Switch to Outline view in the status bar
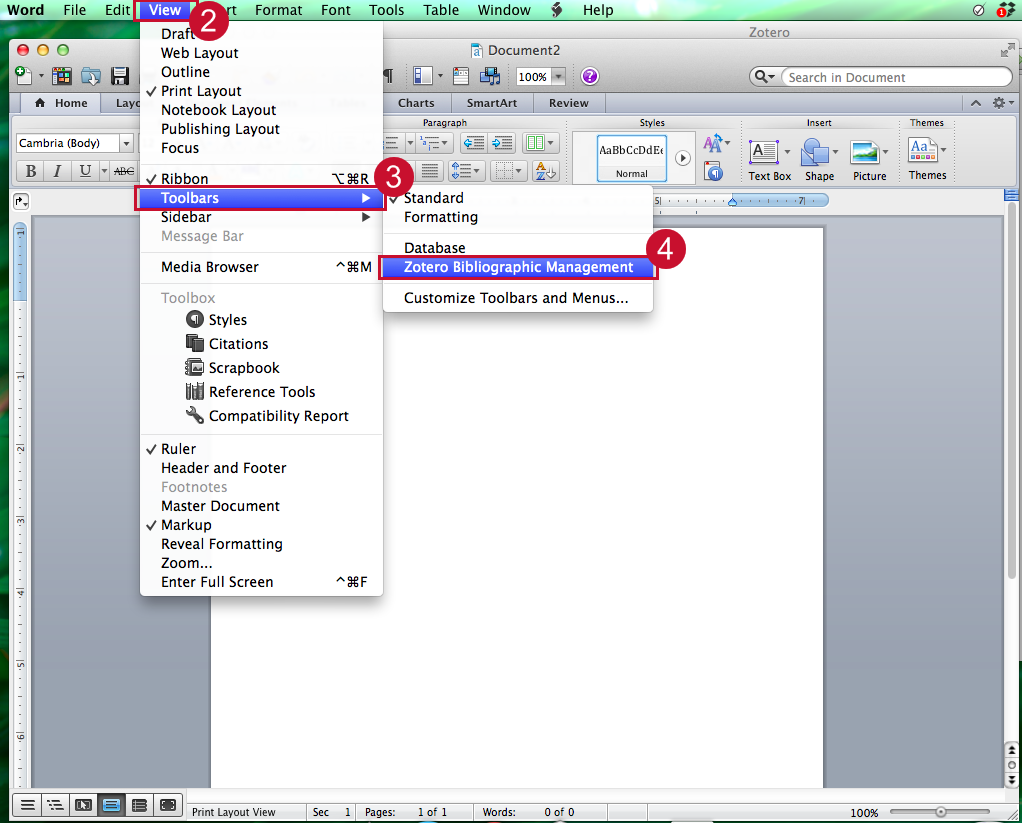 (55, 805)
